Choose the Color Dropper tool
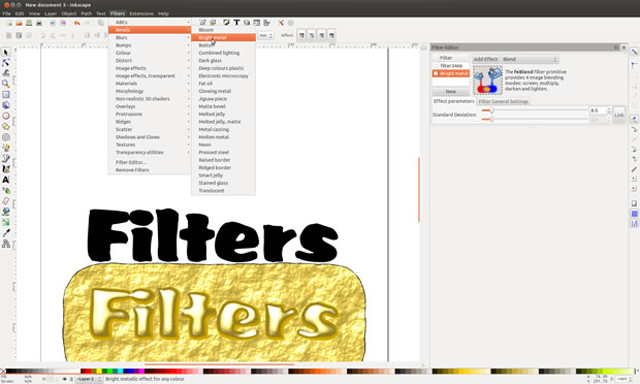Screen dimensions: 640x384 [6, 233]
